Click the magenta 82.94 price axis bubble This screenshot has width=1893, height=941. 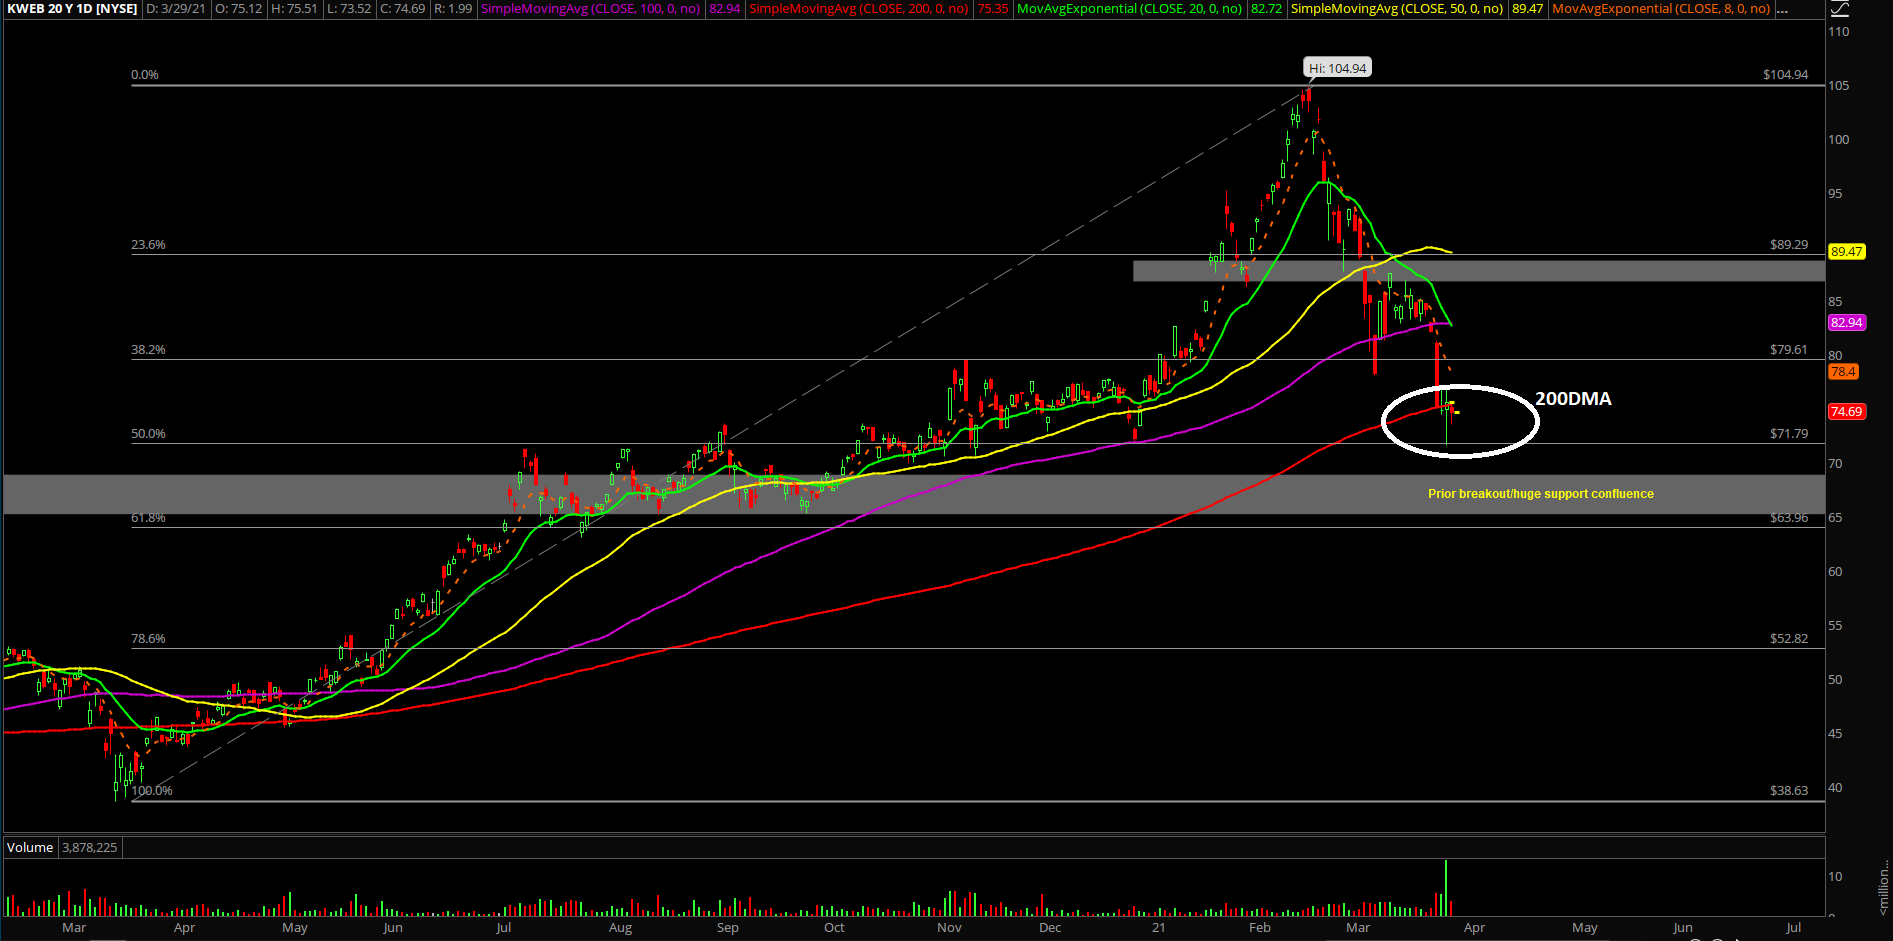(x=1847, y=323)
